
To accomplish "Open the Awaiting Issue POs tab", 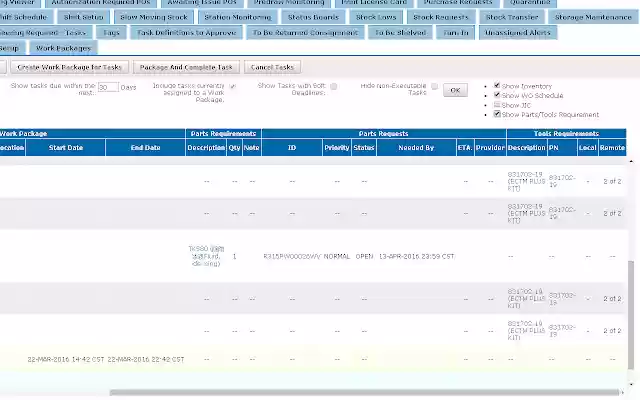I will click(x=202, y=2).
